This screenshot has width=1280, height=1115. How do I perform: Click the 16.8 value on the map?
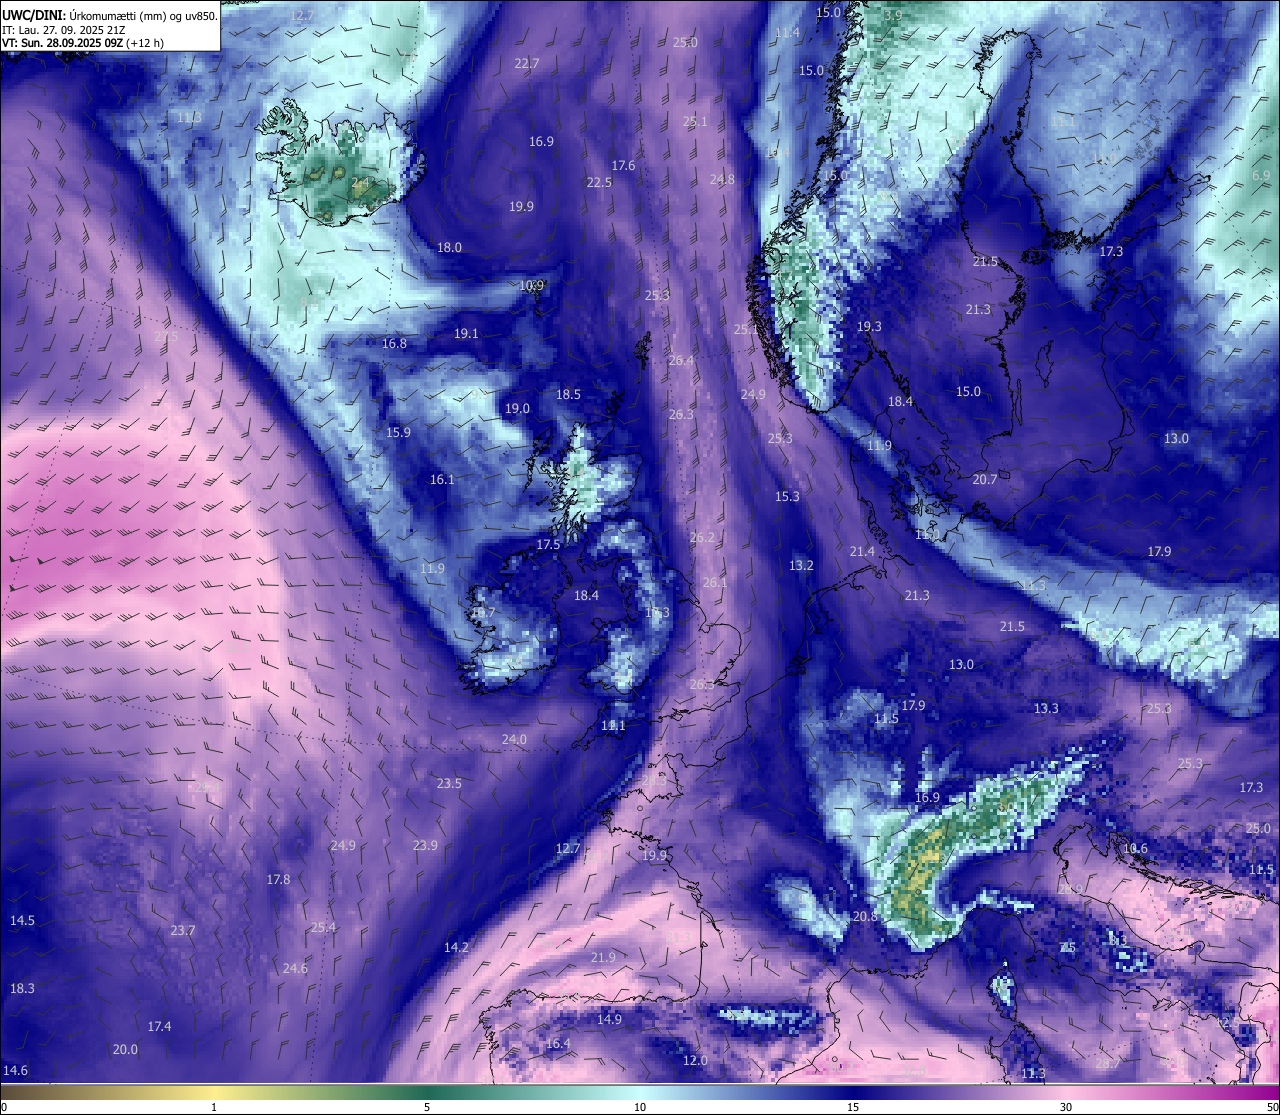point(395,344)
